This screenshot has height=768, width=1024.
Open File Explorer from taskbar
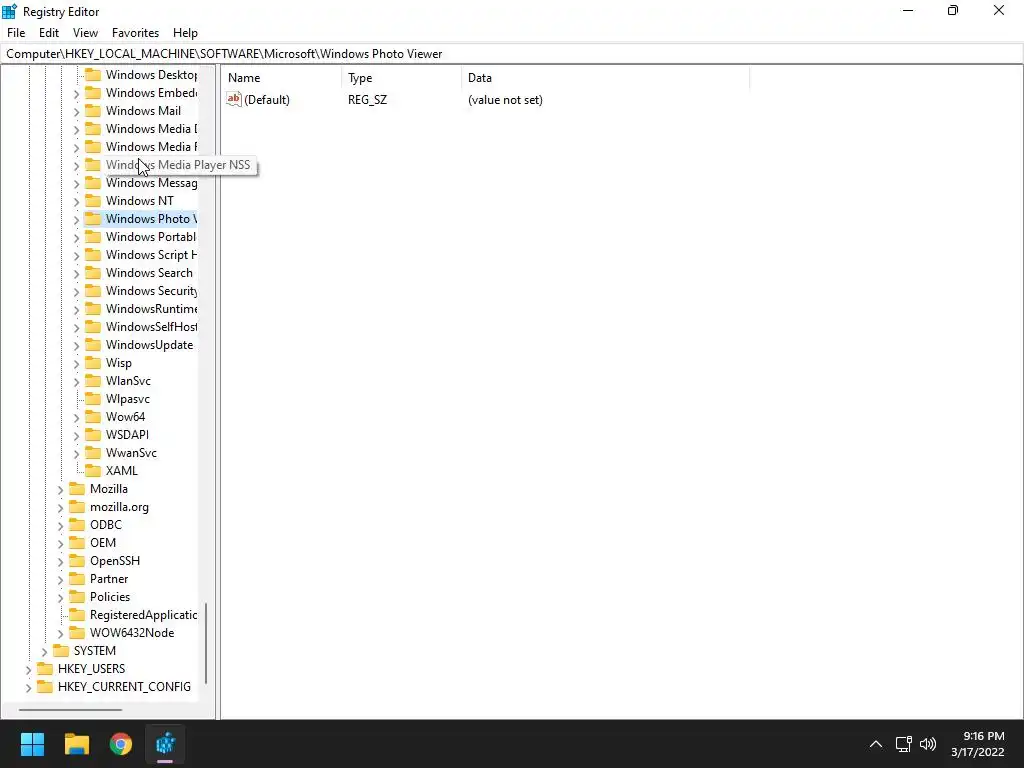(x=77, y=744)
